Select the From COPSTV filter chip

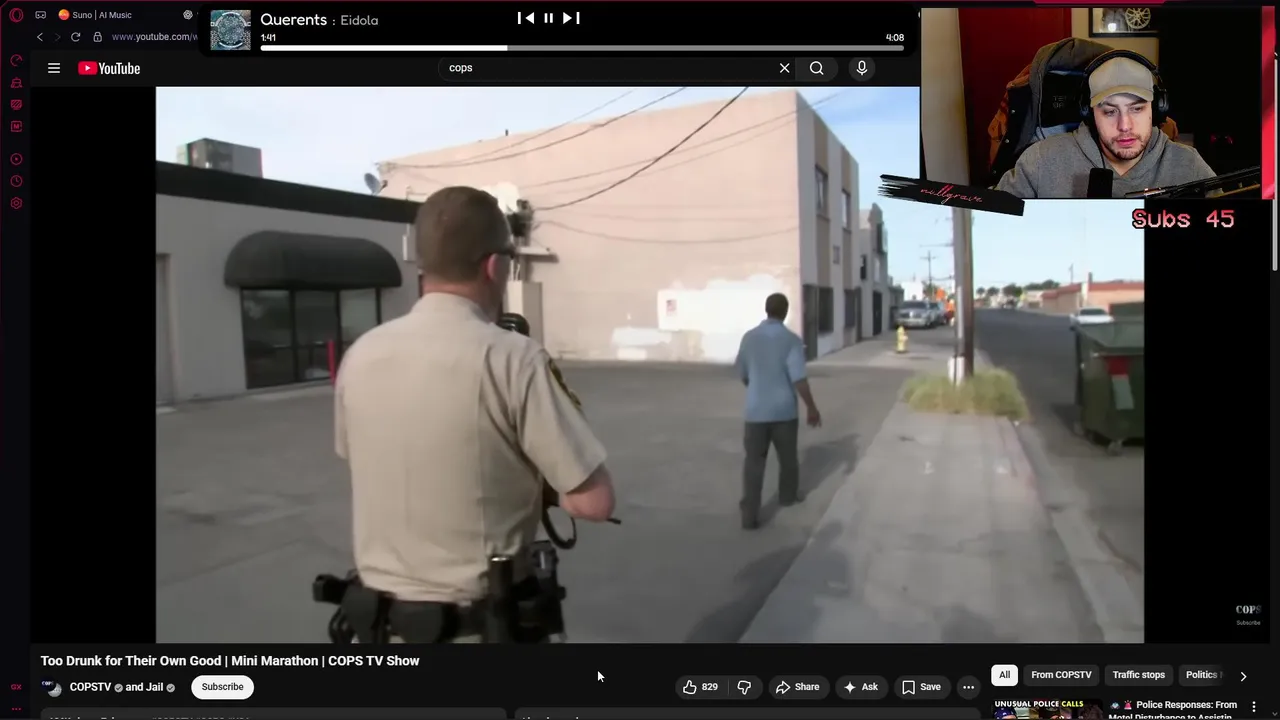pyautogui.click(x=1061, y=675)
